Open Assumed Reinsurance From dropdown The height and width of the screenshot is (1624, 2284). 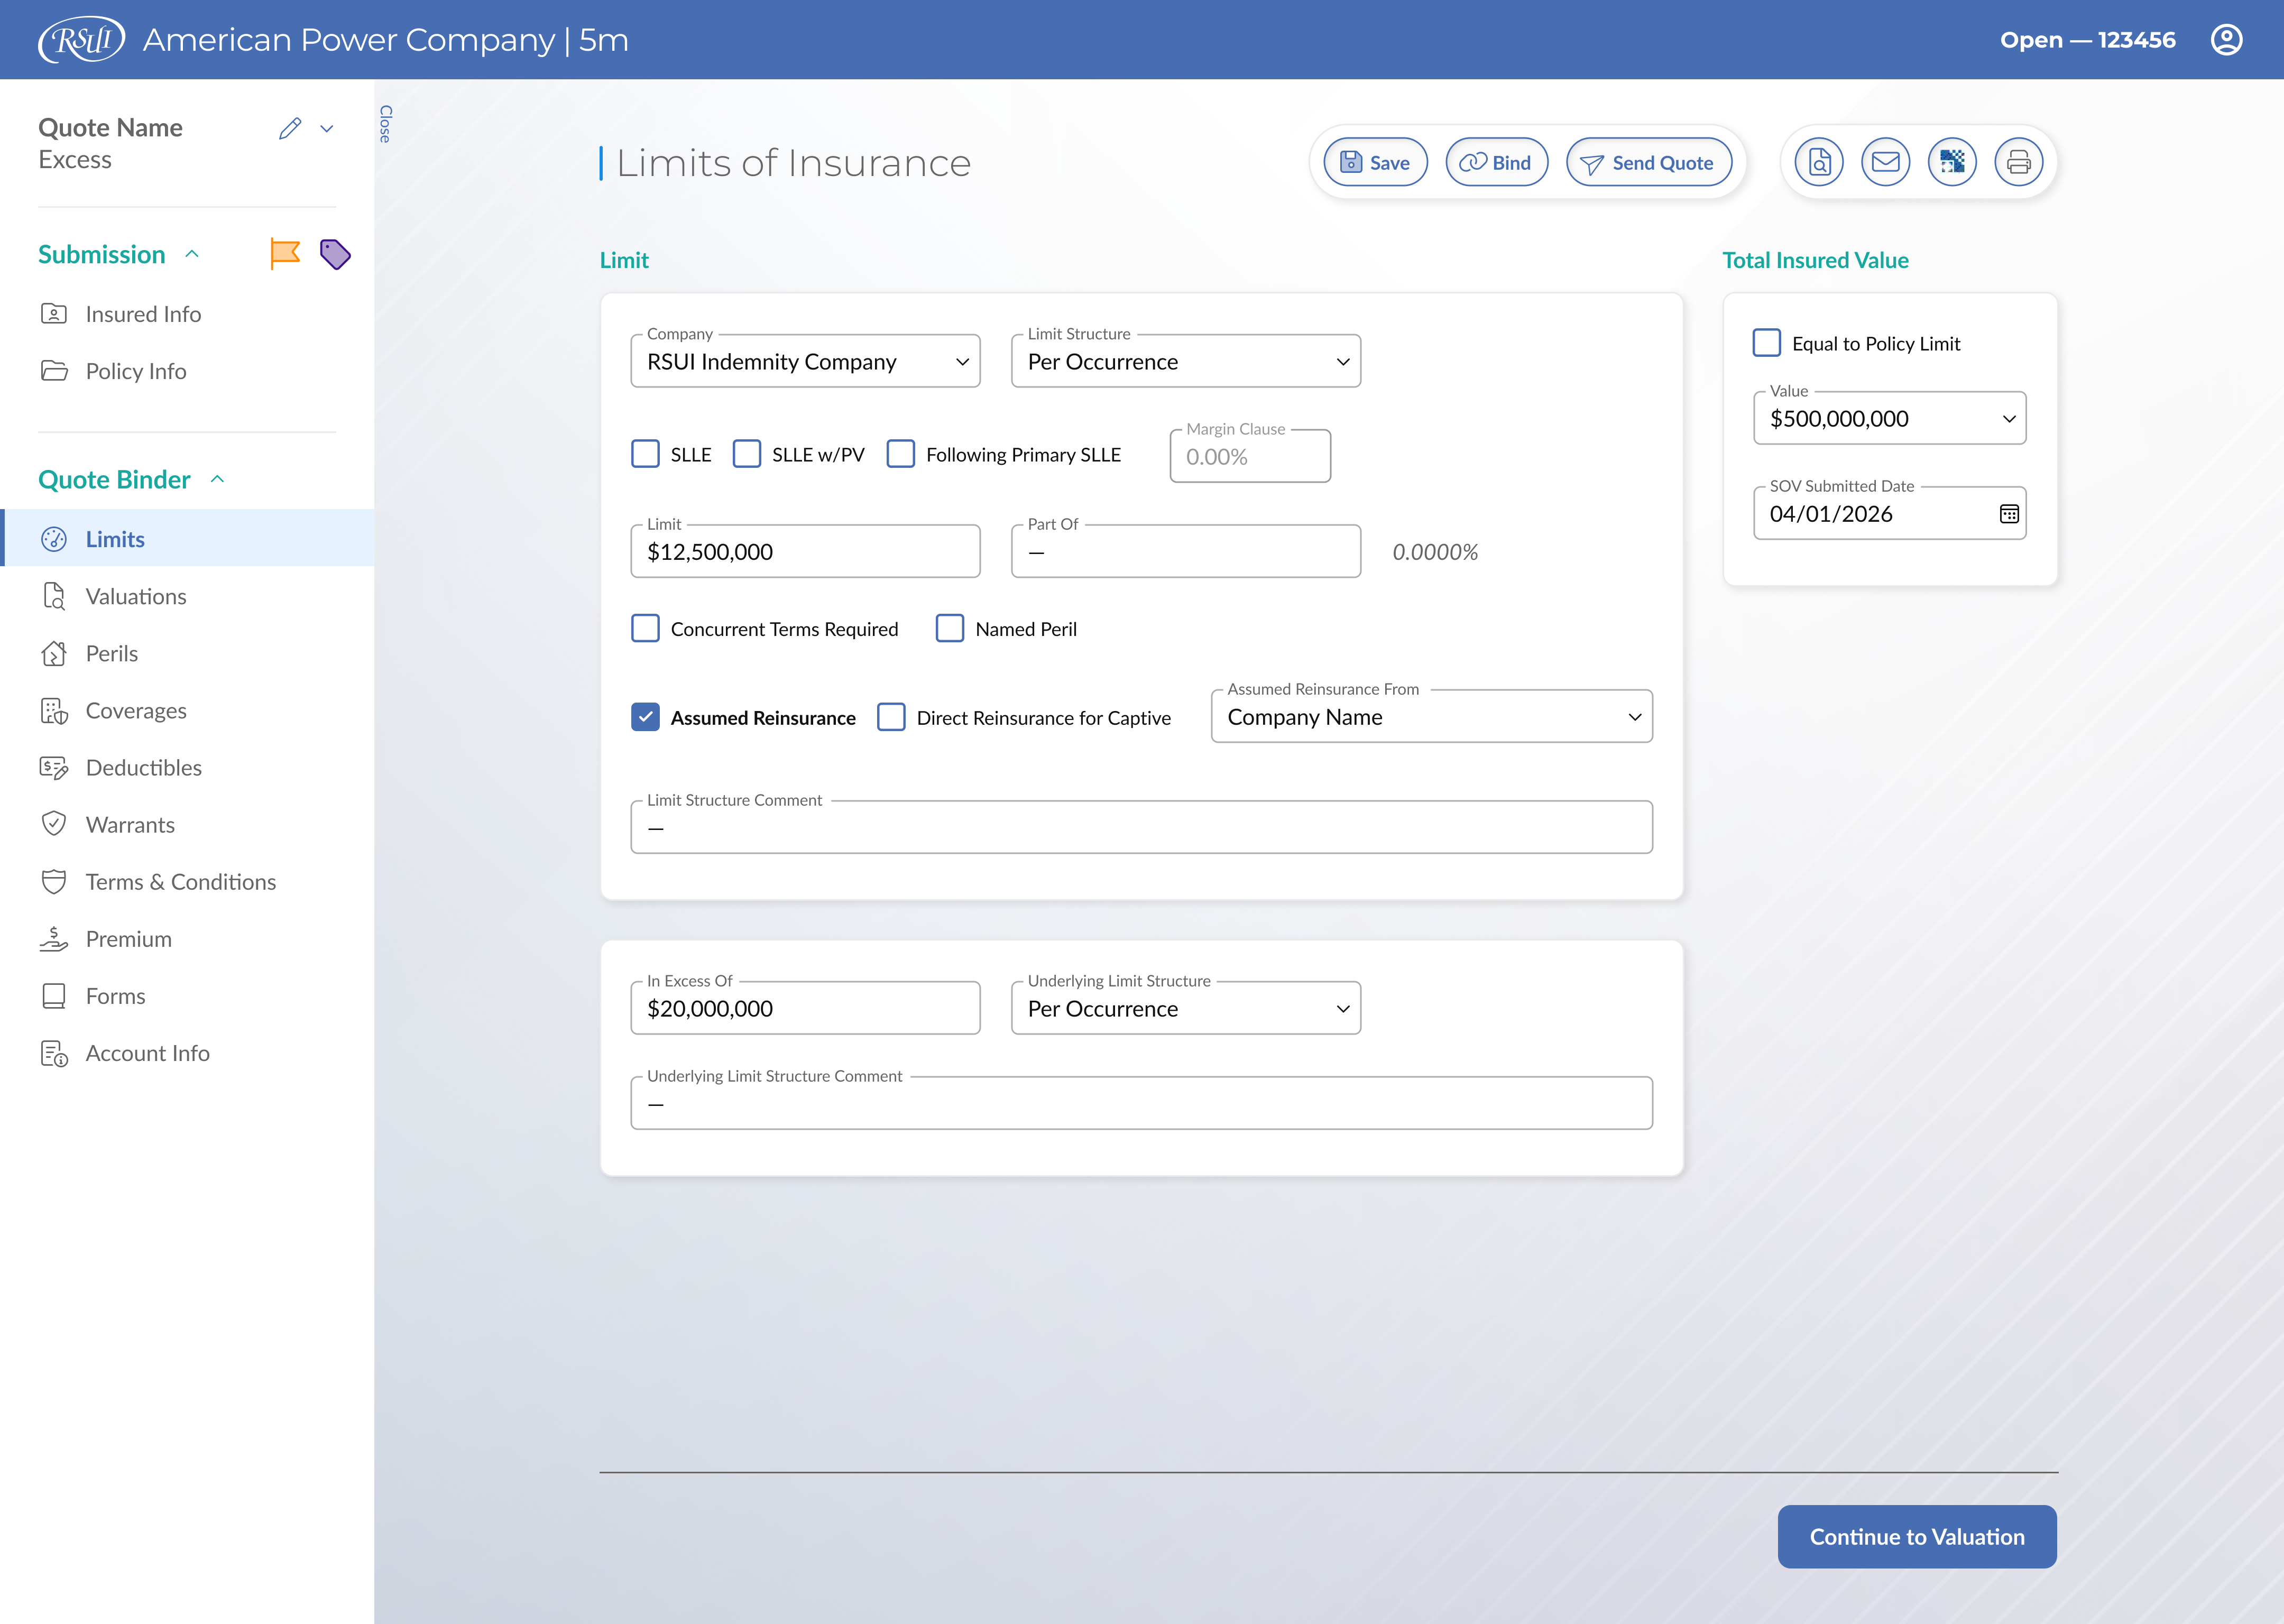[1432, 716]
